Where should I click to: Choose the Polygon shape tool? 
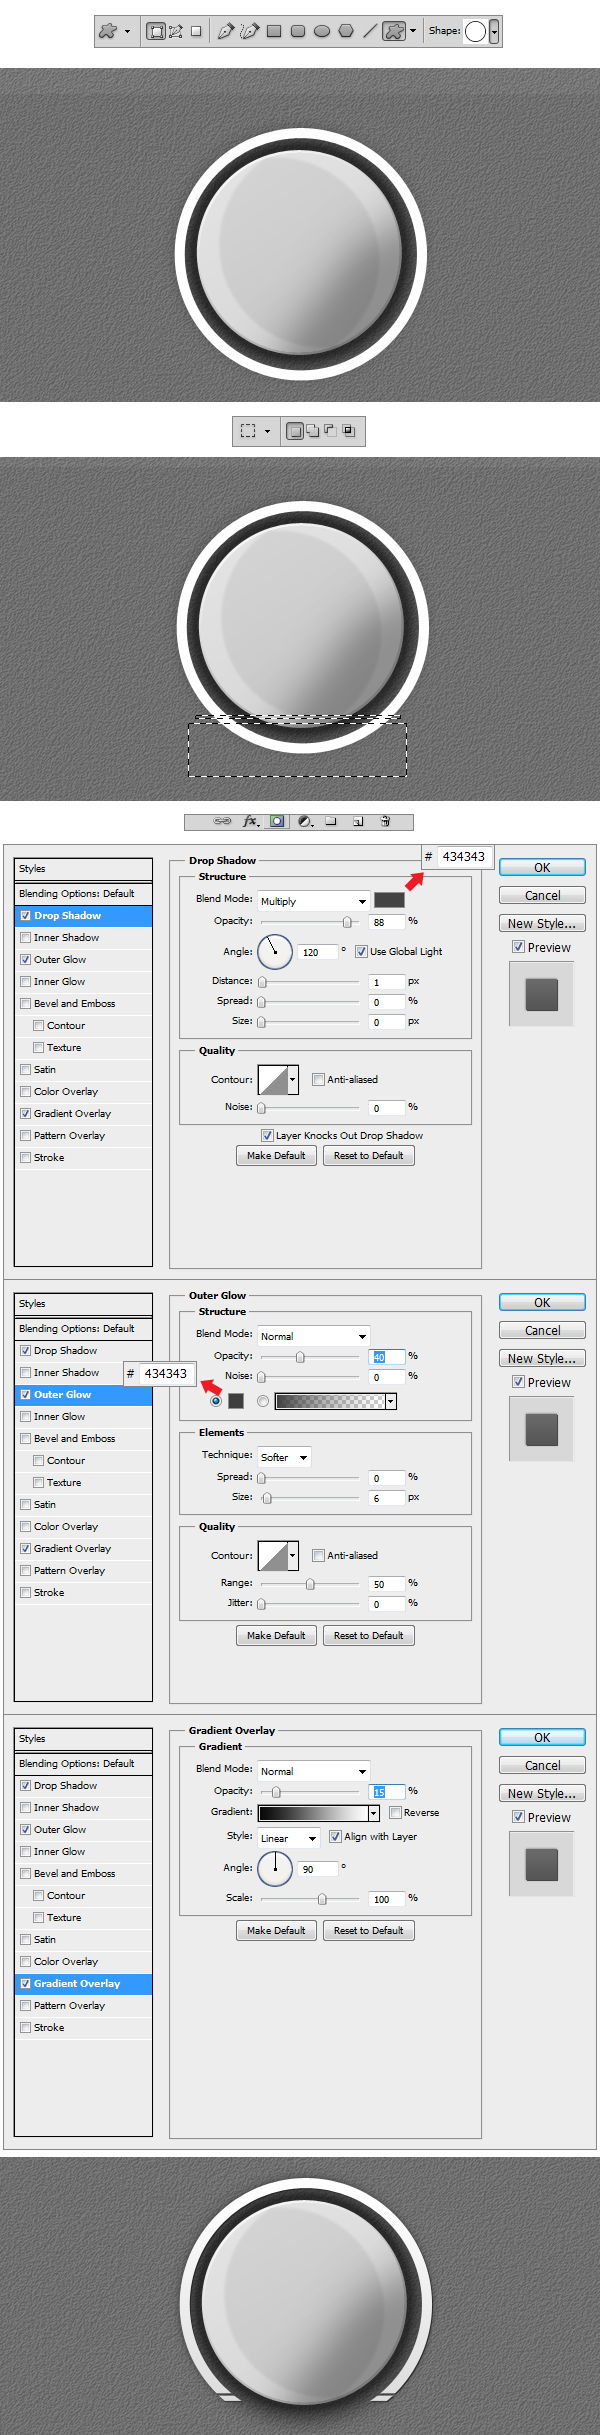pyautogui.click(x=346, y=31)
